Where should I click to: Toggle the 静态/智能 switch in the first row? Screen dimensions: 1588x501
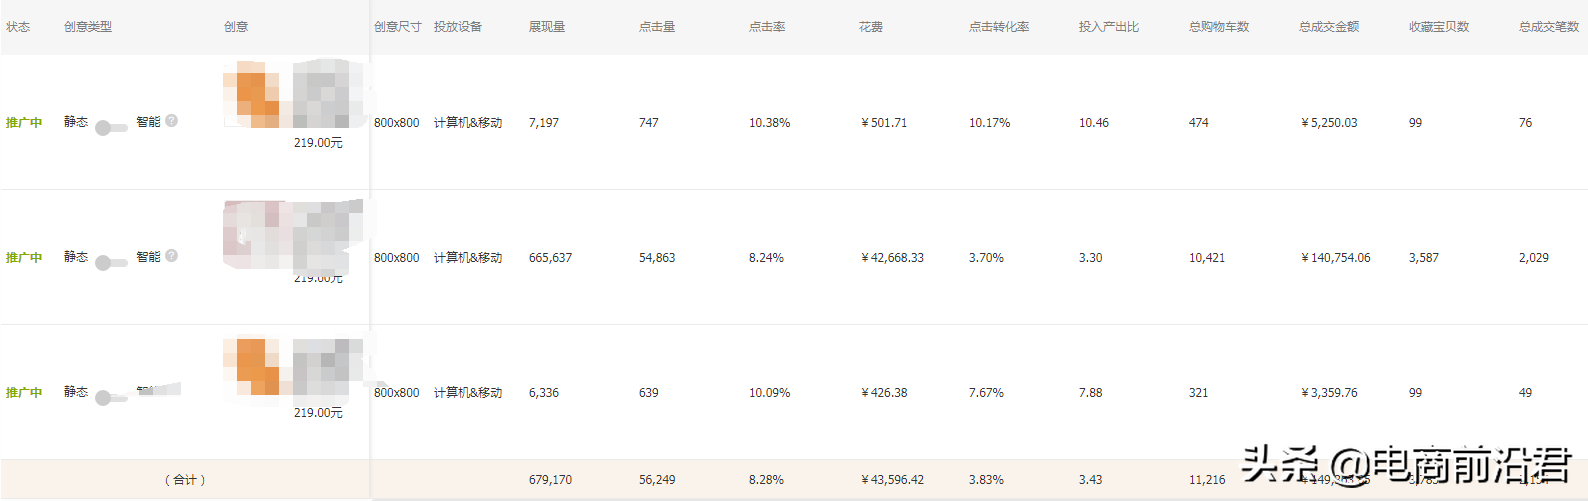[110, 128]
